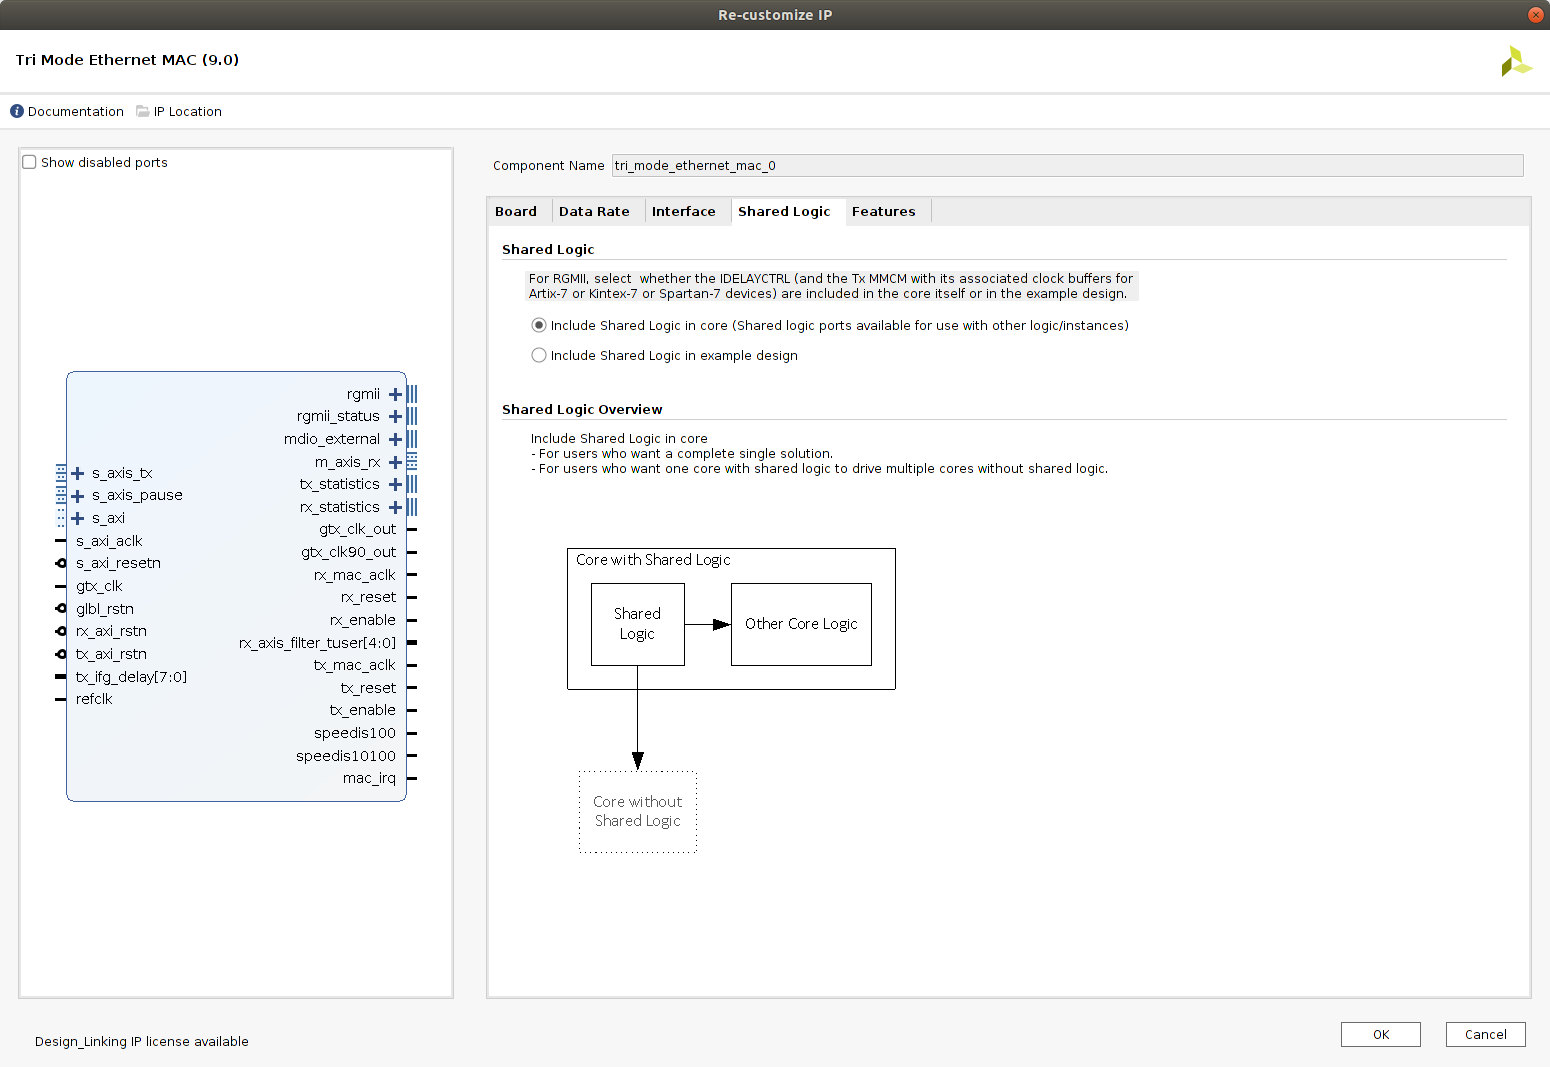Click the rx_axi_rstn port label
1550x1067 pixels.
click(x=111, y=631)
